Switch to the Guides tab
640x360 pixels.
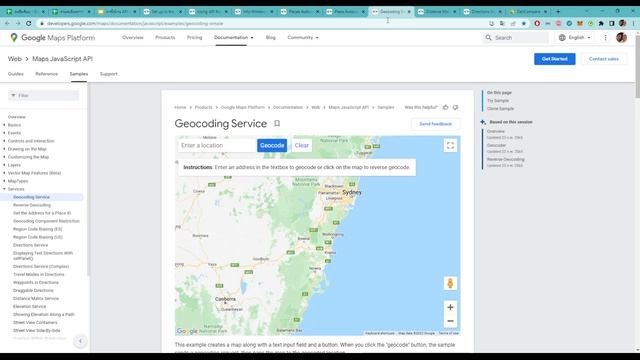point(16,74)
